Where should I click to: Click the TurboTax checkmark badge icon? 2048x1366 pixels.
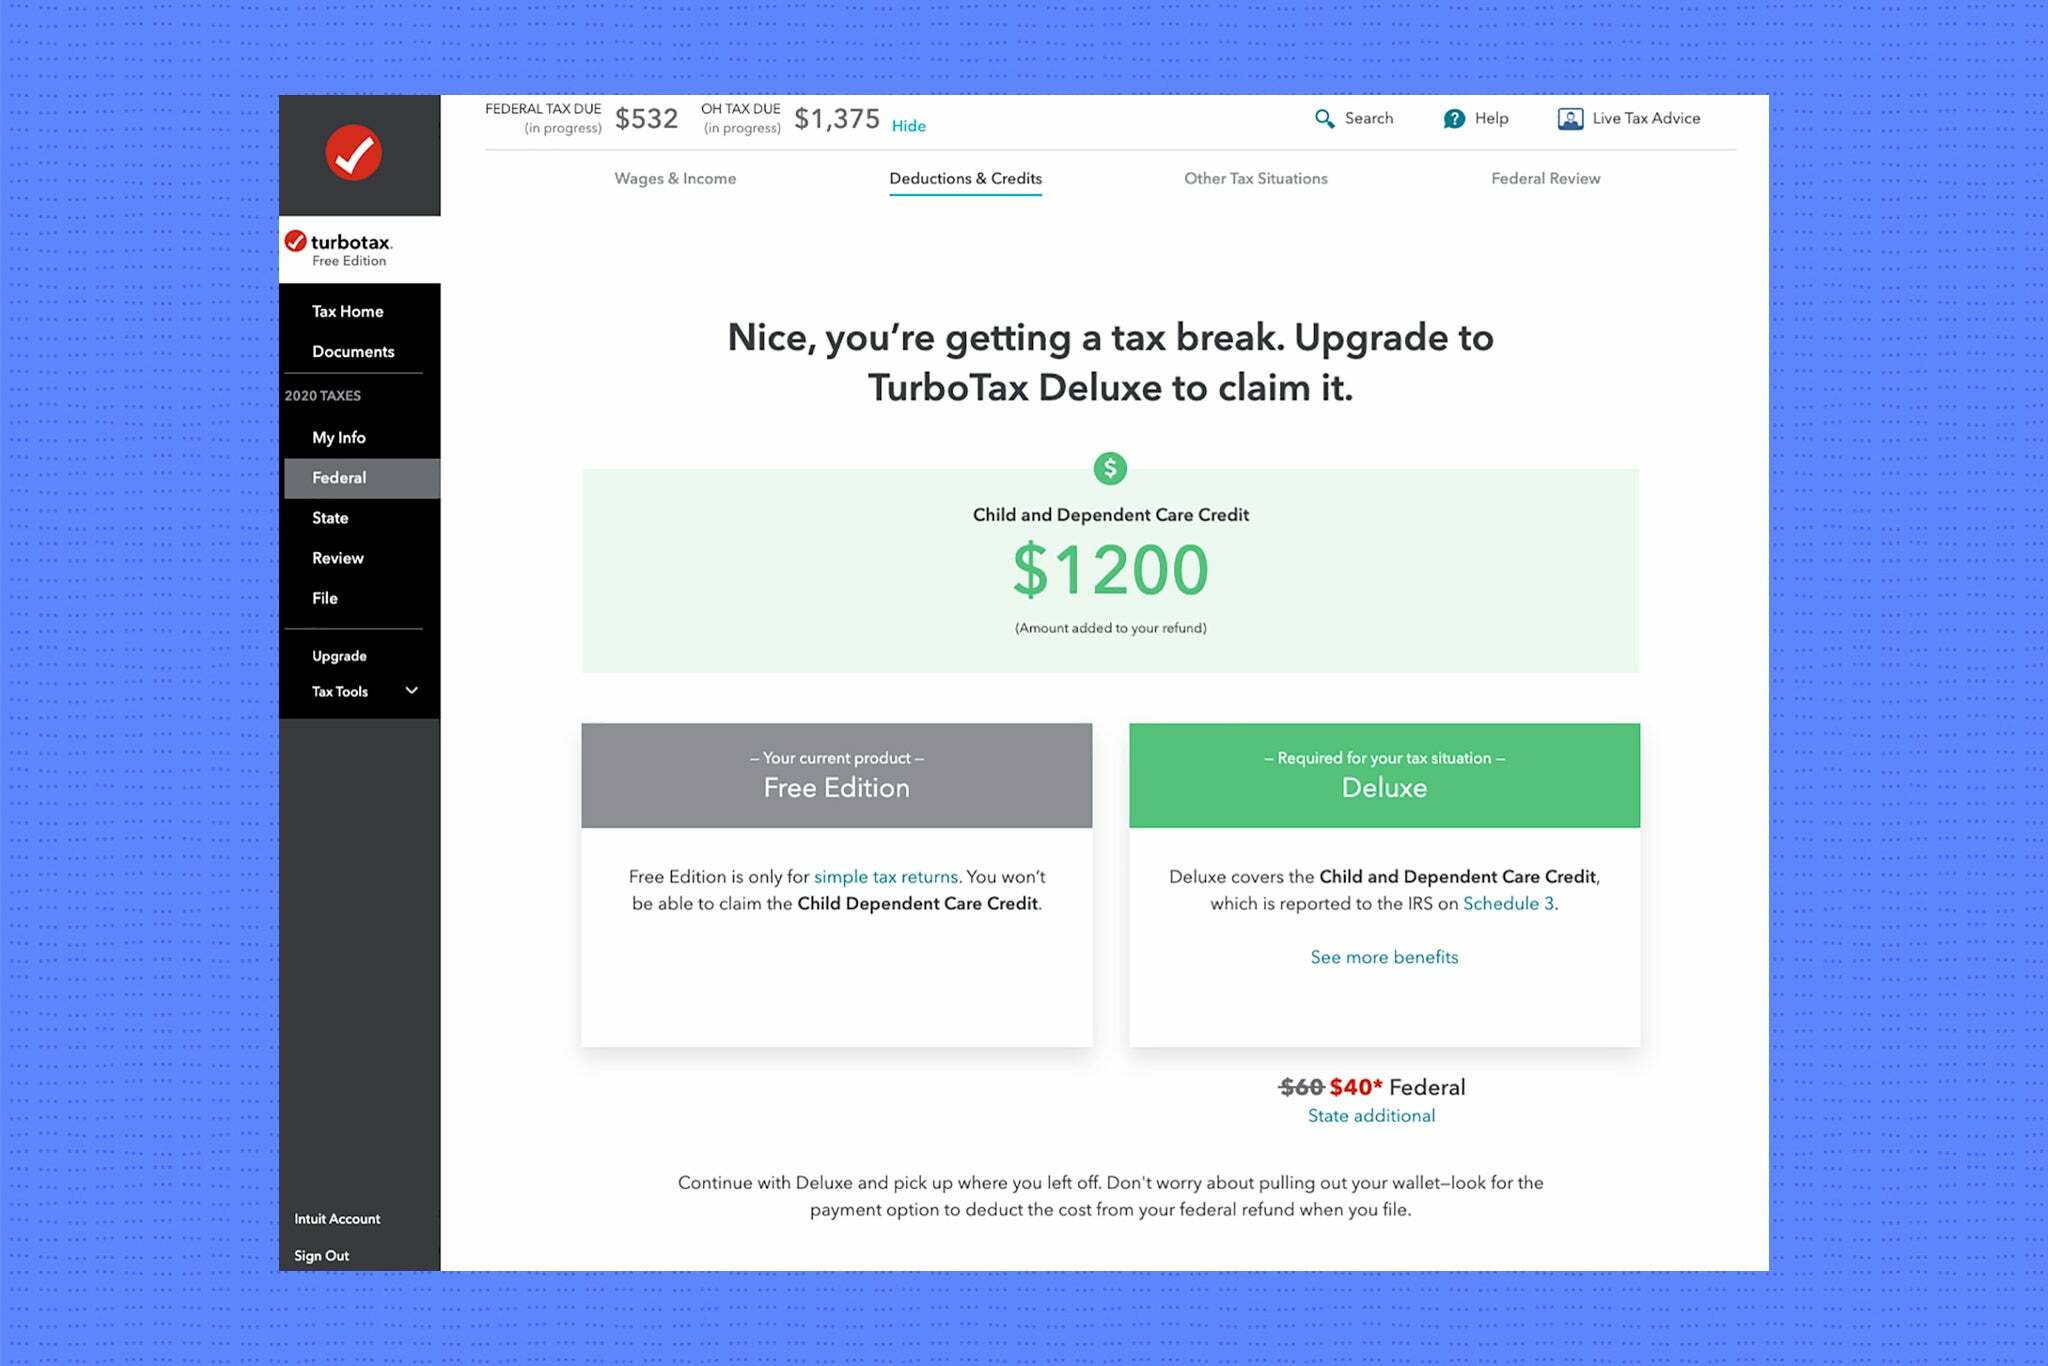click(357, 152)
